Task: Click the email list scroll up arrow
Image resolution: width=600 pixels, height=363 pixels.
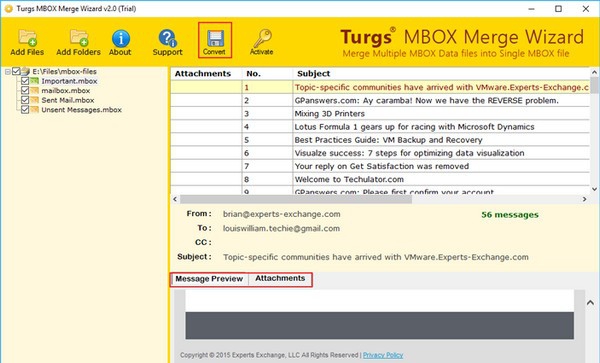Action: 594,72
